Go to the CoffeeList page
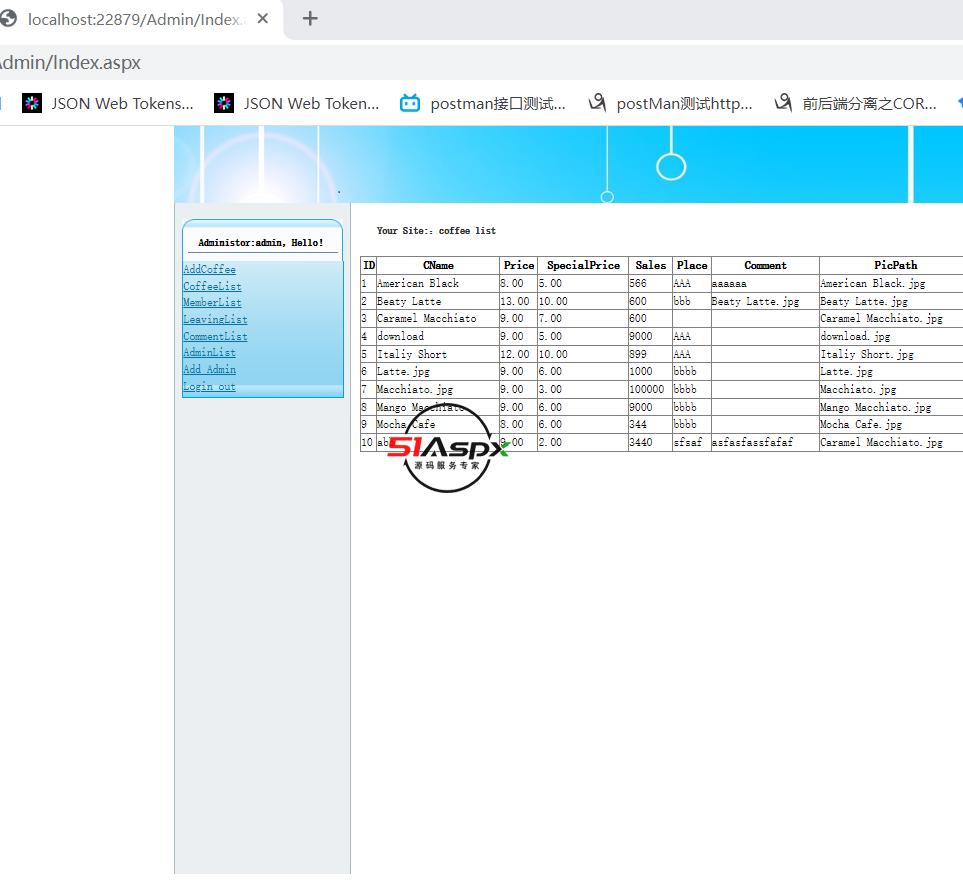This screenshot has height=886, width=963. point(212,286)
